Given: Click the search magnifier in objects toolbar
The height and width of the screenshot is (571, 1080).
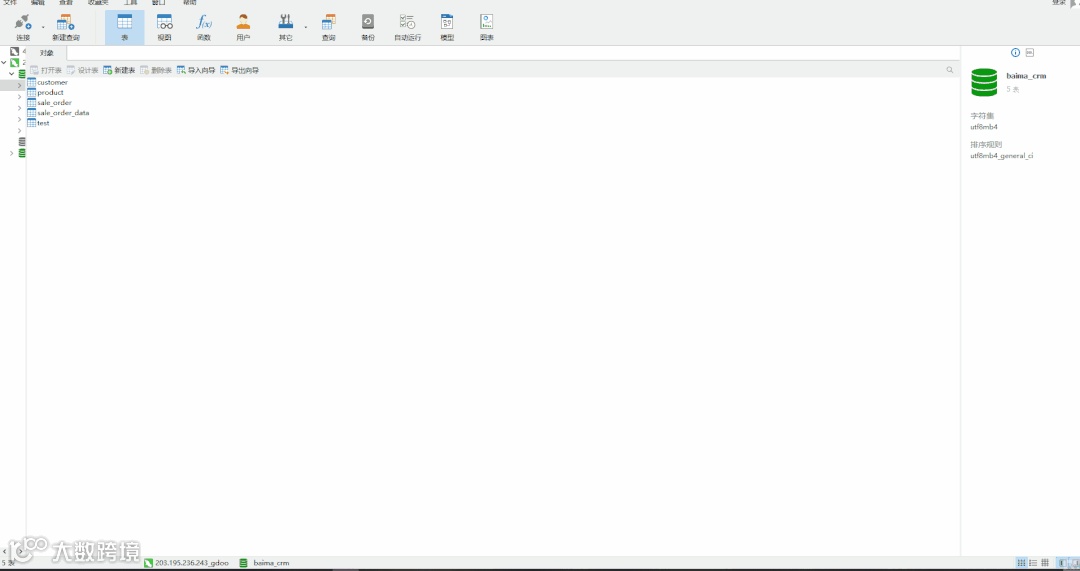Looking at the screenshot, I should coord(950,70).
